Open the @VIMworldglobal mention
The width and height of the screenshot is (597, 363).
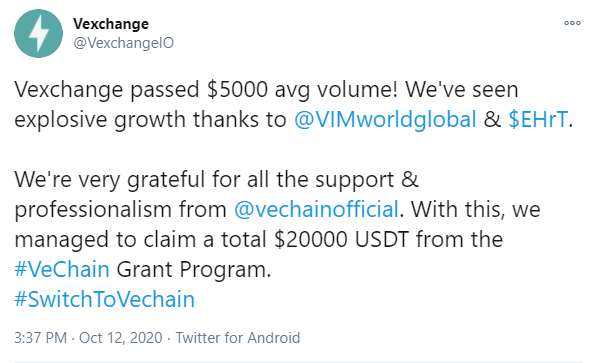pos(385,119)
